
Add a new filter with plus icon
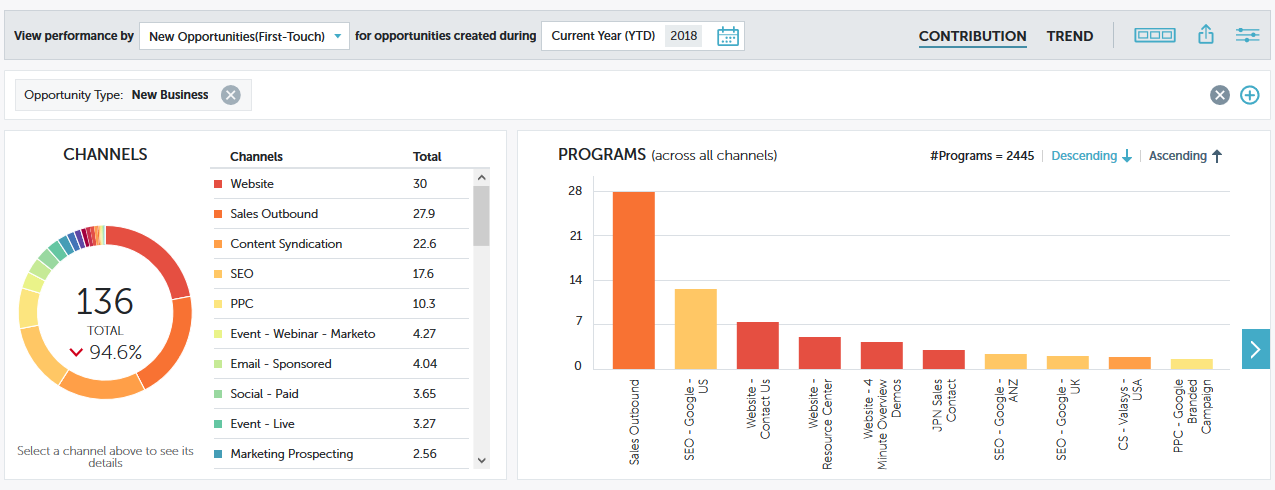(x=1249, y=95)
